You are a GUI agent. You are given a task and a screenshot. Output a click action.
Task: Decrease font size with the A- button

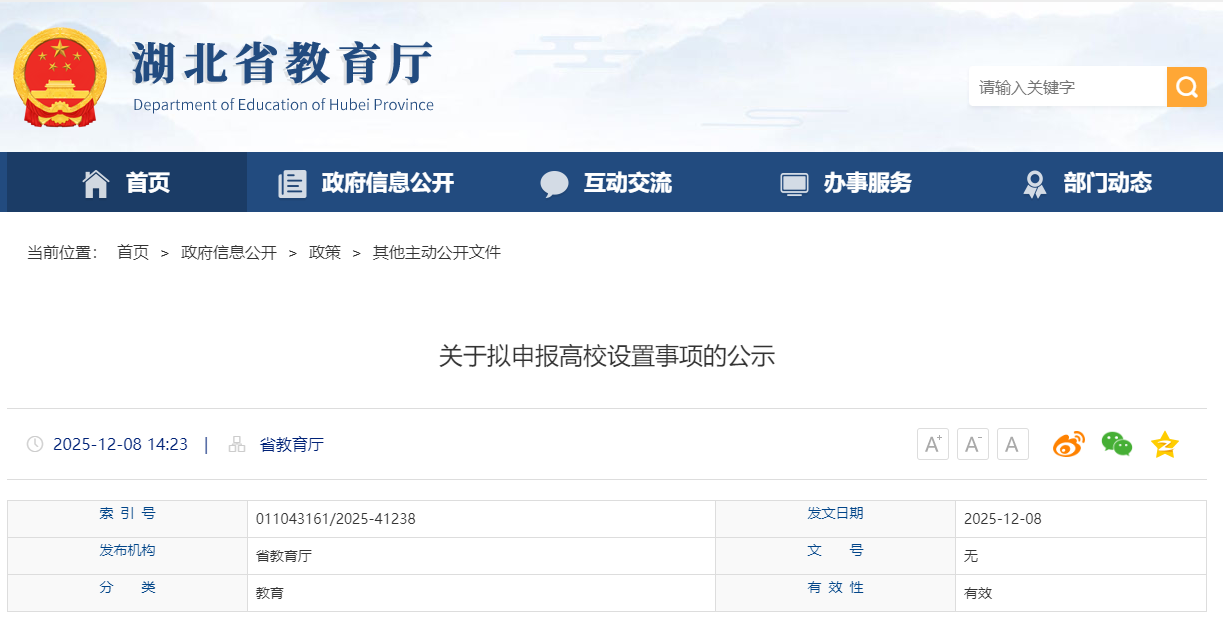[972, 443]
